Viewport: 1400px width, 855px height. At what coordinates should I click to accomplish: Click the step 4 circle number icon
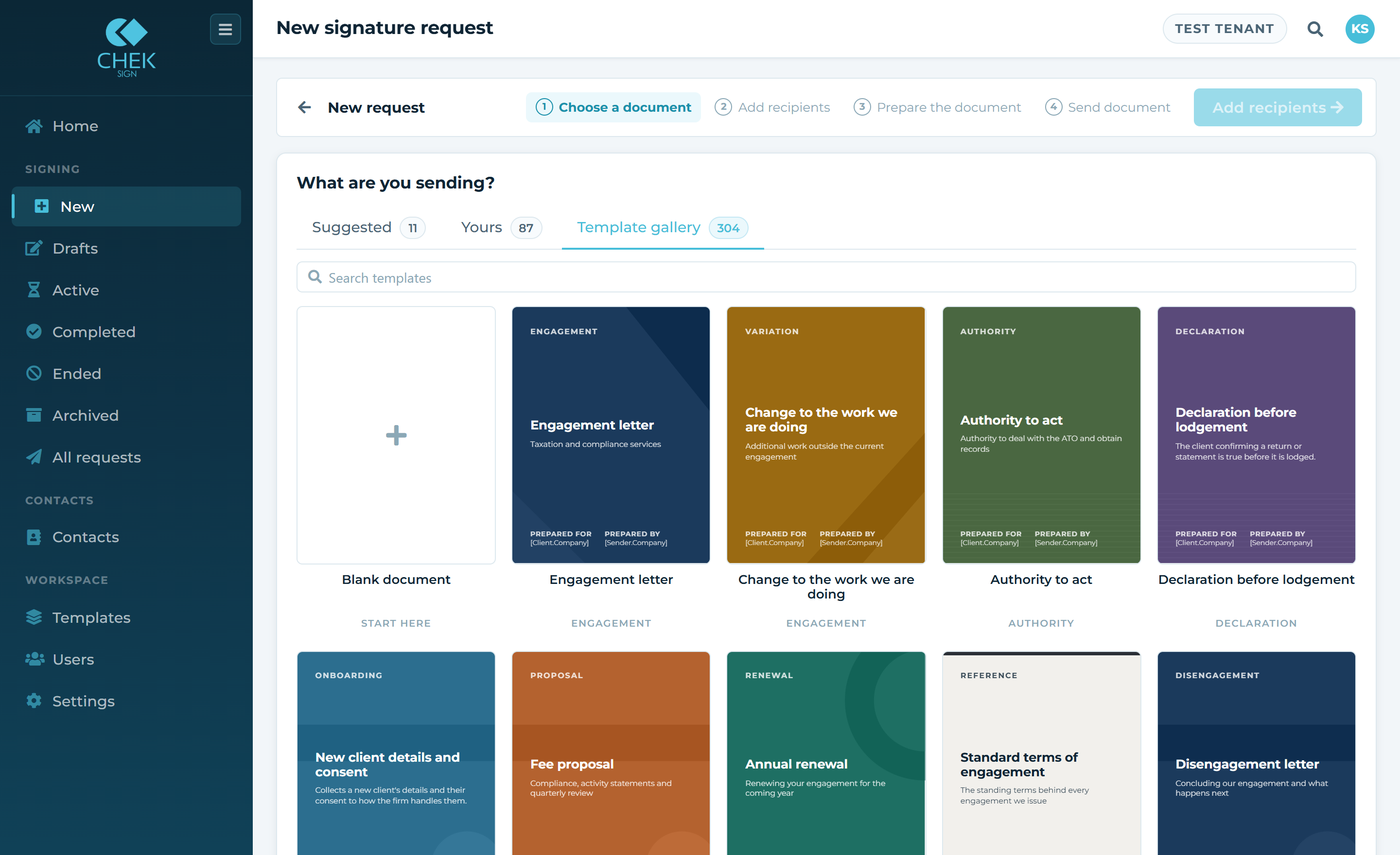point(1053,107)
